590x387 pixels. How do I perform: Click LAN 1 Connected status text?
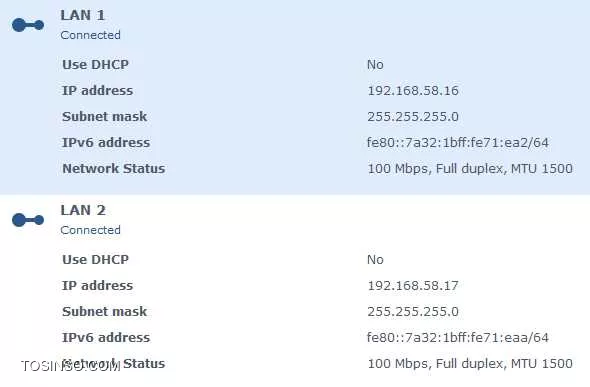90,35
